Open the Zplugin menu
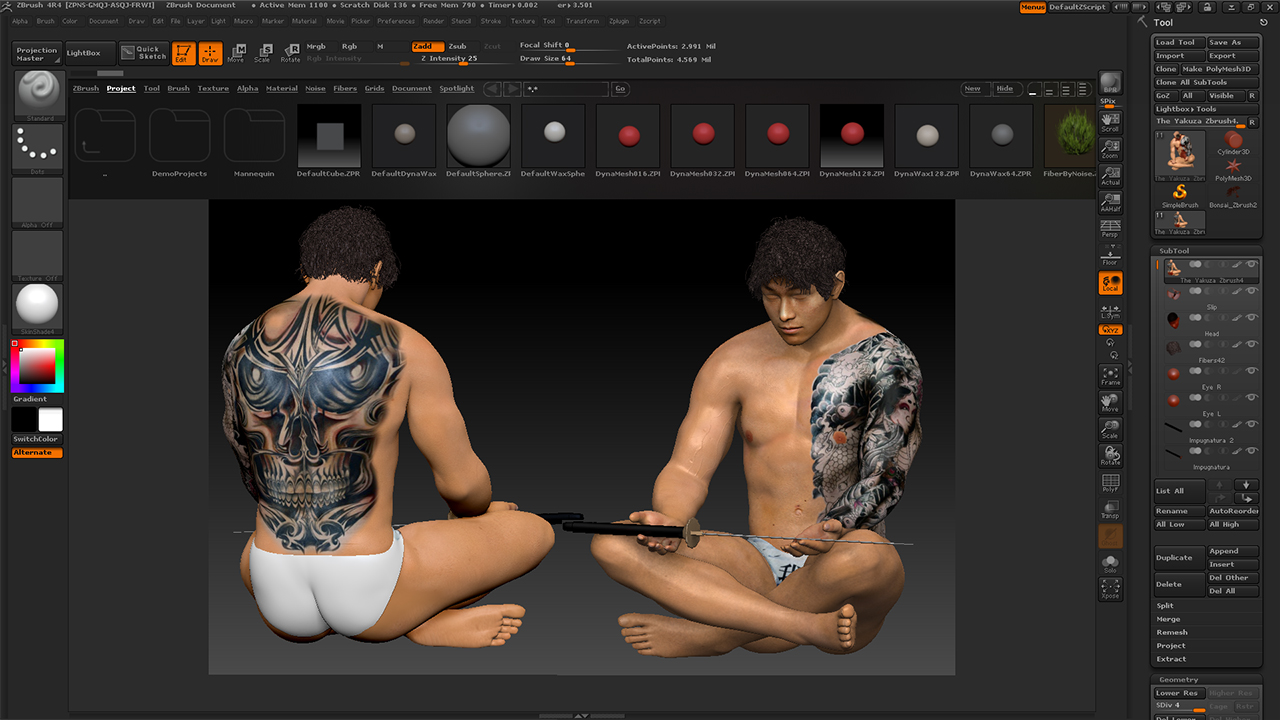Screen dimensions: 1280x720 click(x=619, y=21)
